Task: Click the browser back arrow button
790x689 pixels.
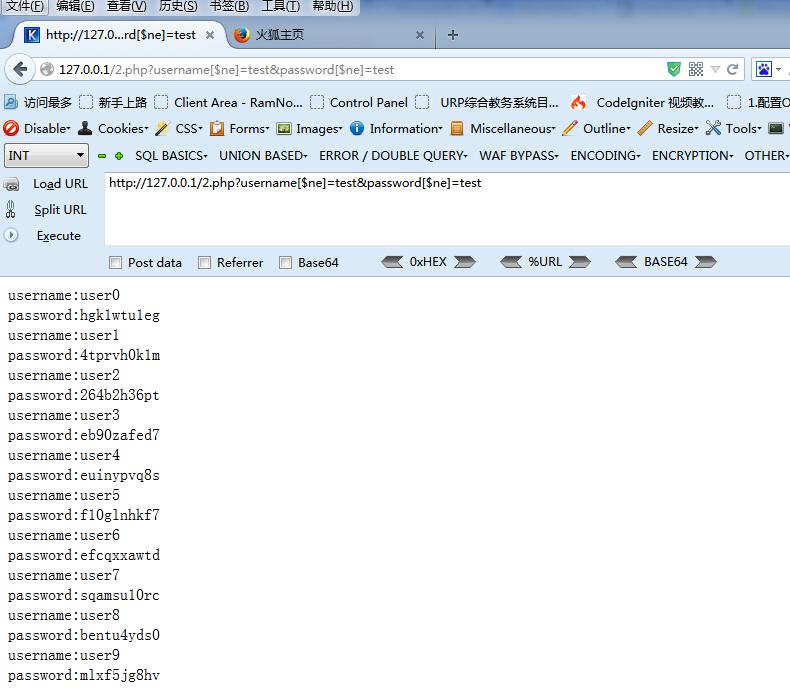Action: (x=20, y=69)
